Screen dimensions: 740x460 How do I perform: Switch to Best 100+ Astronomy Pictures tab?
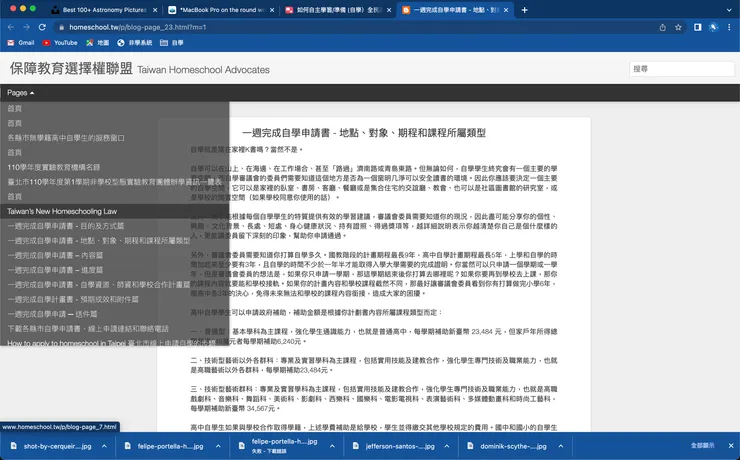point(104,10)
